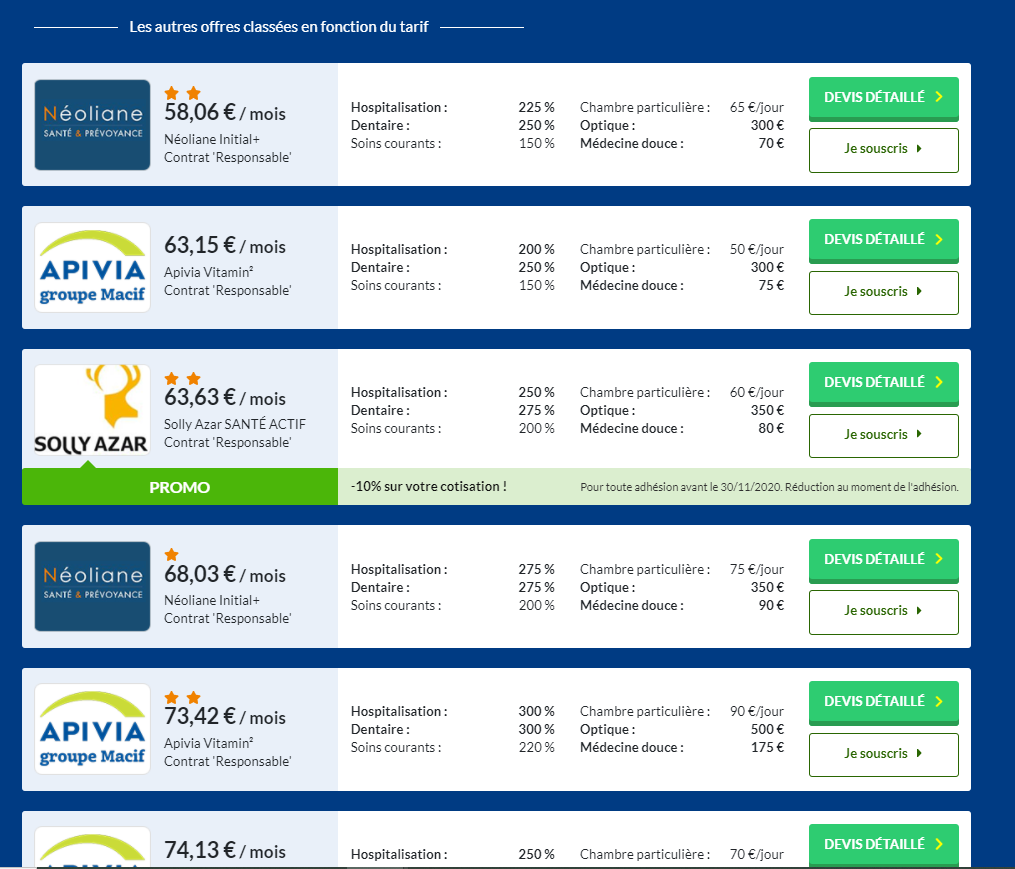Click the Apivia logo on the 63,15 € offer
Viewport: 1015px width, 869px height.
(x=92, y=267)
